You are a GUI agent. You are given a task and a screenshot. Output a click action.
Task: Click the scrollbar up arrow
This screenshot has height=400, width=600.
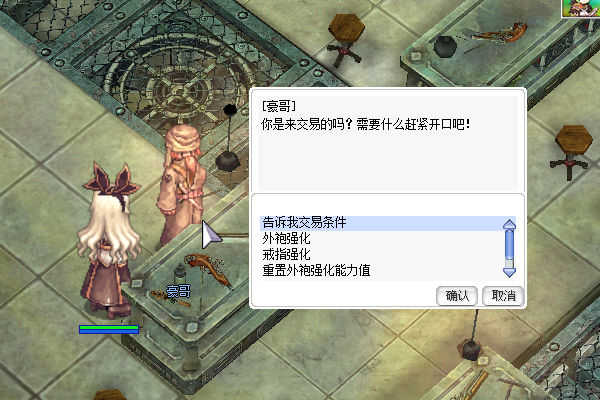click(509, 224)
